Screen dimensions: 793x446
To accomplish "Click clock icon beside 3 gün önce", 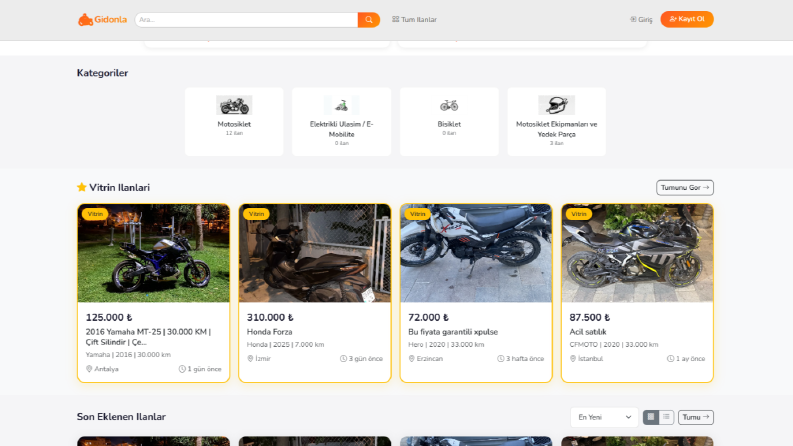I will [343, 359].
